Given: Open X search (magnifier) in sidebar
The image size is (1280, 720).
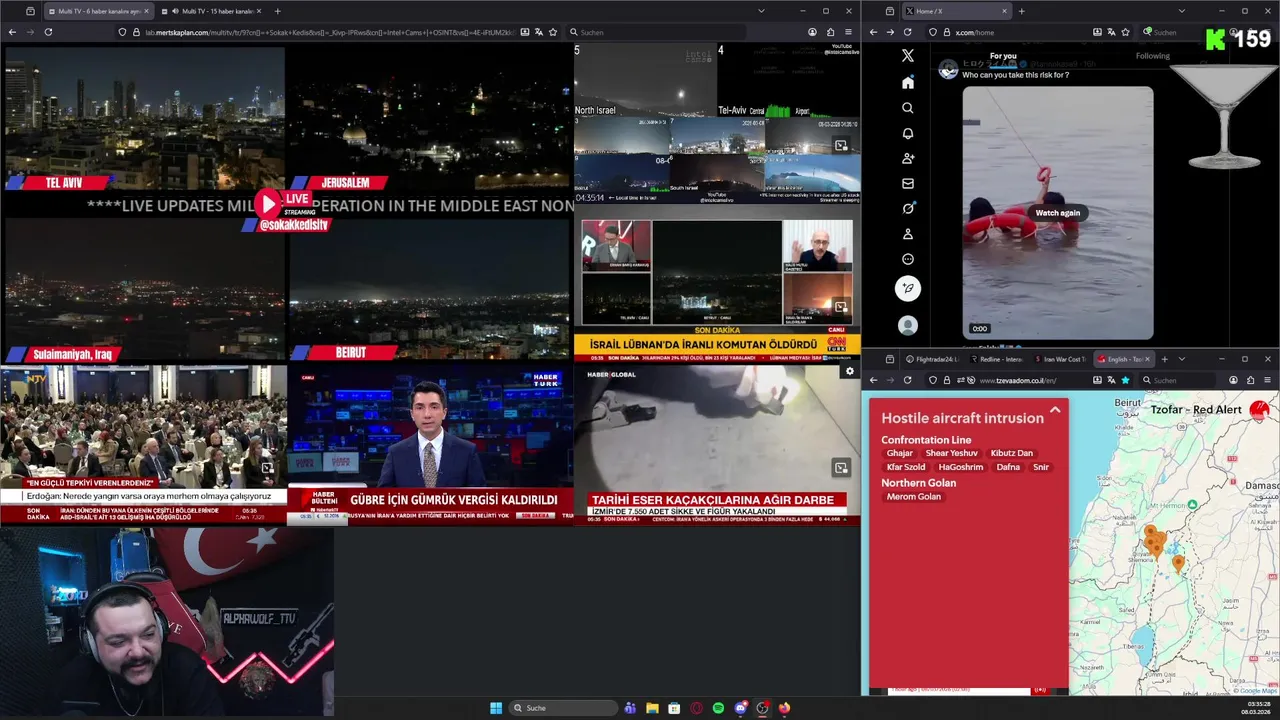Looking at the screenshot, I should (x=908, y=108).
